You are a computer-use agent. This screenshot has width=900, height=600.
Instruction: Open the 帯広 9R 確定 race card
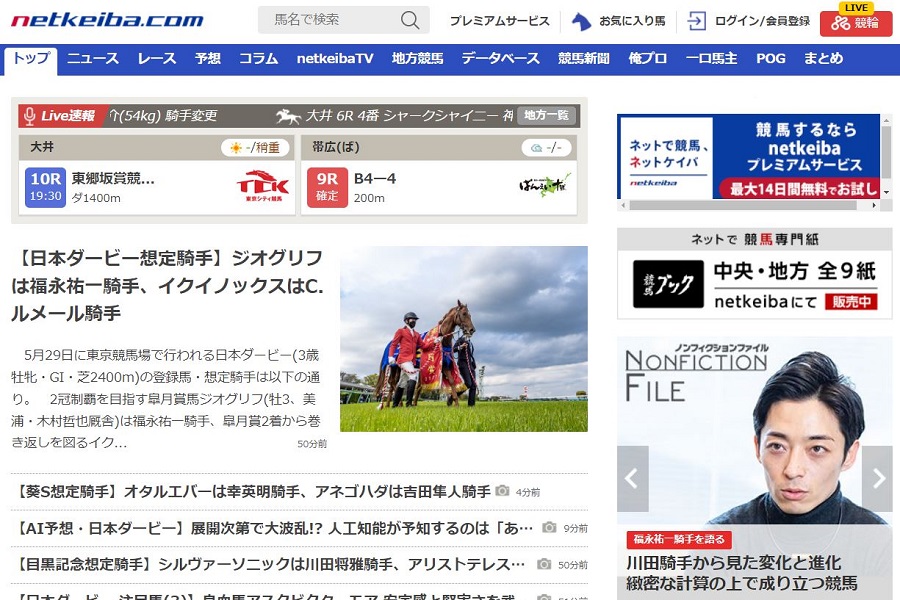click(439, 188)
